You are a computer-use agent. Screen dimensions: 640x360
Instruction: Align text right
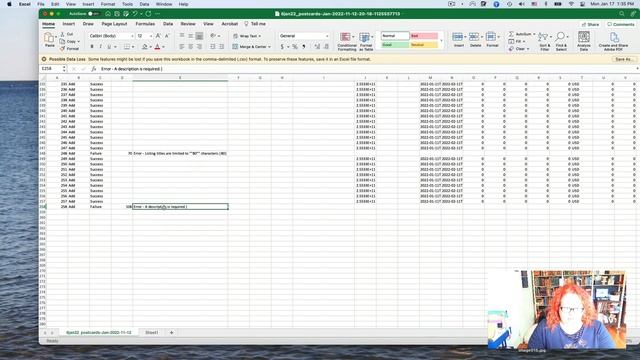click(x=199, y=47)
